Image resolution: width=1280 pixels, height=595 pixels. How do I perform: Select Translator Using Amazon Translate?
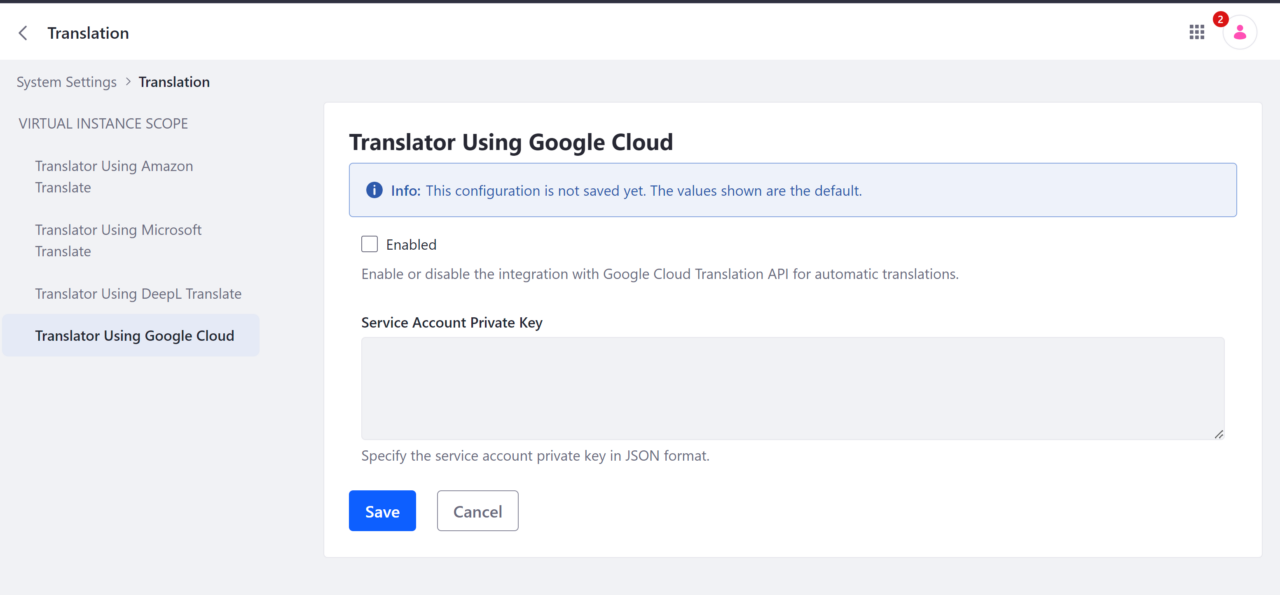[x=114, y=177]
